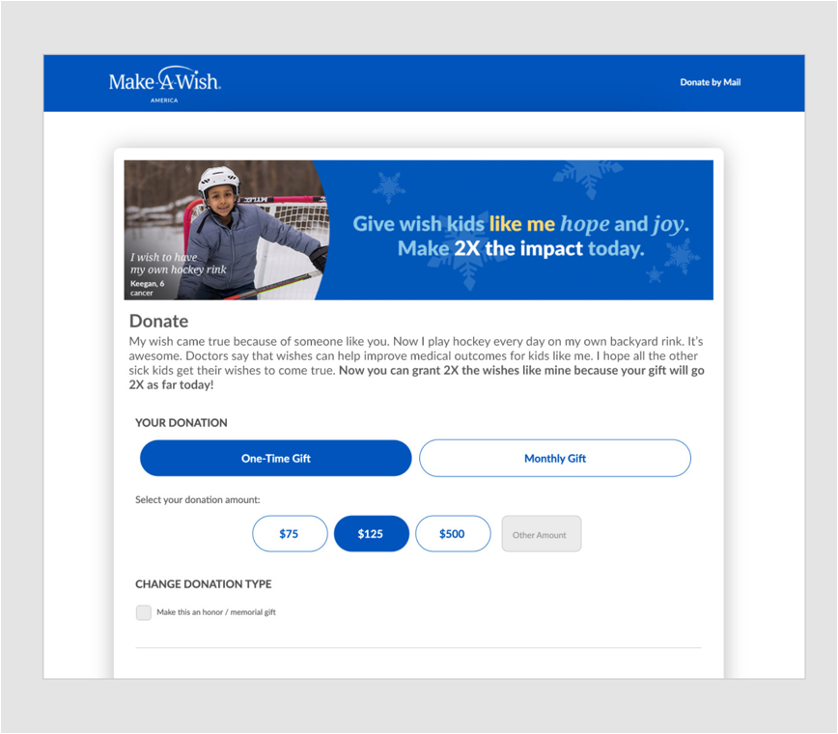Click 'Select your donation amount:' text
Viewport: 838px width, 734px height.
(197, 500)
